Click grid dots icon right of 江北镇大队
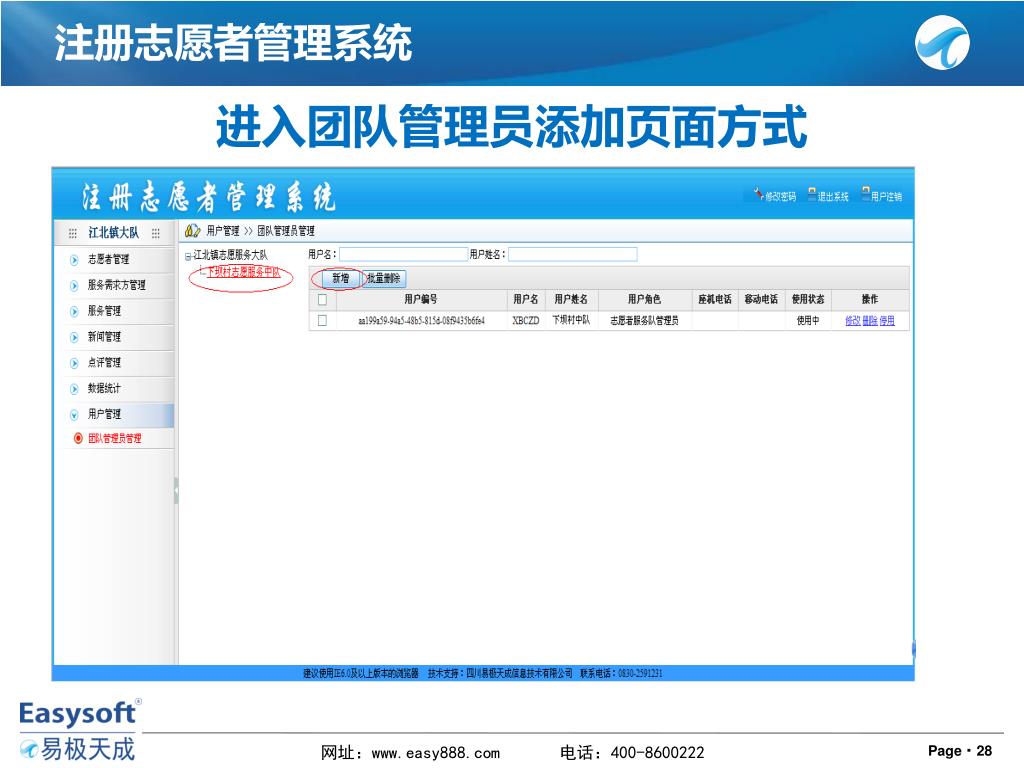 pyautogui.click(x=155, y=233)
